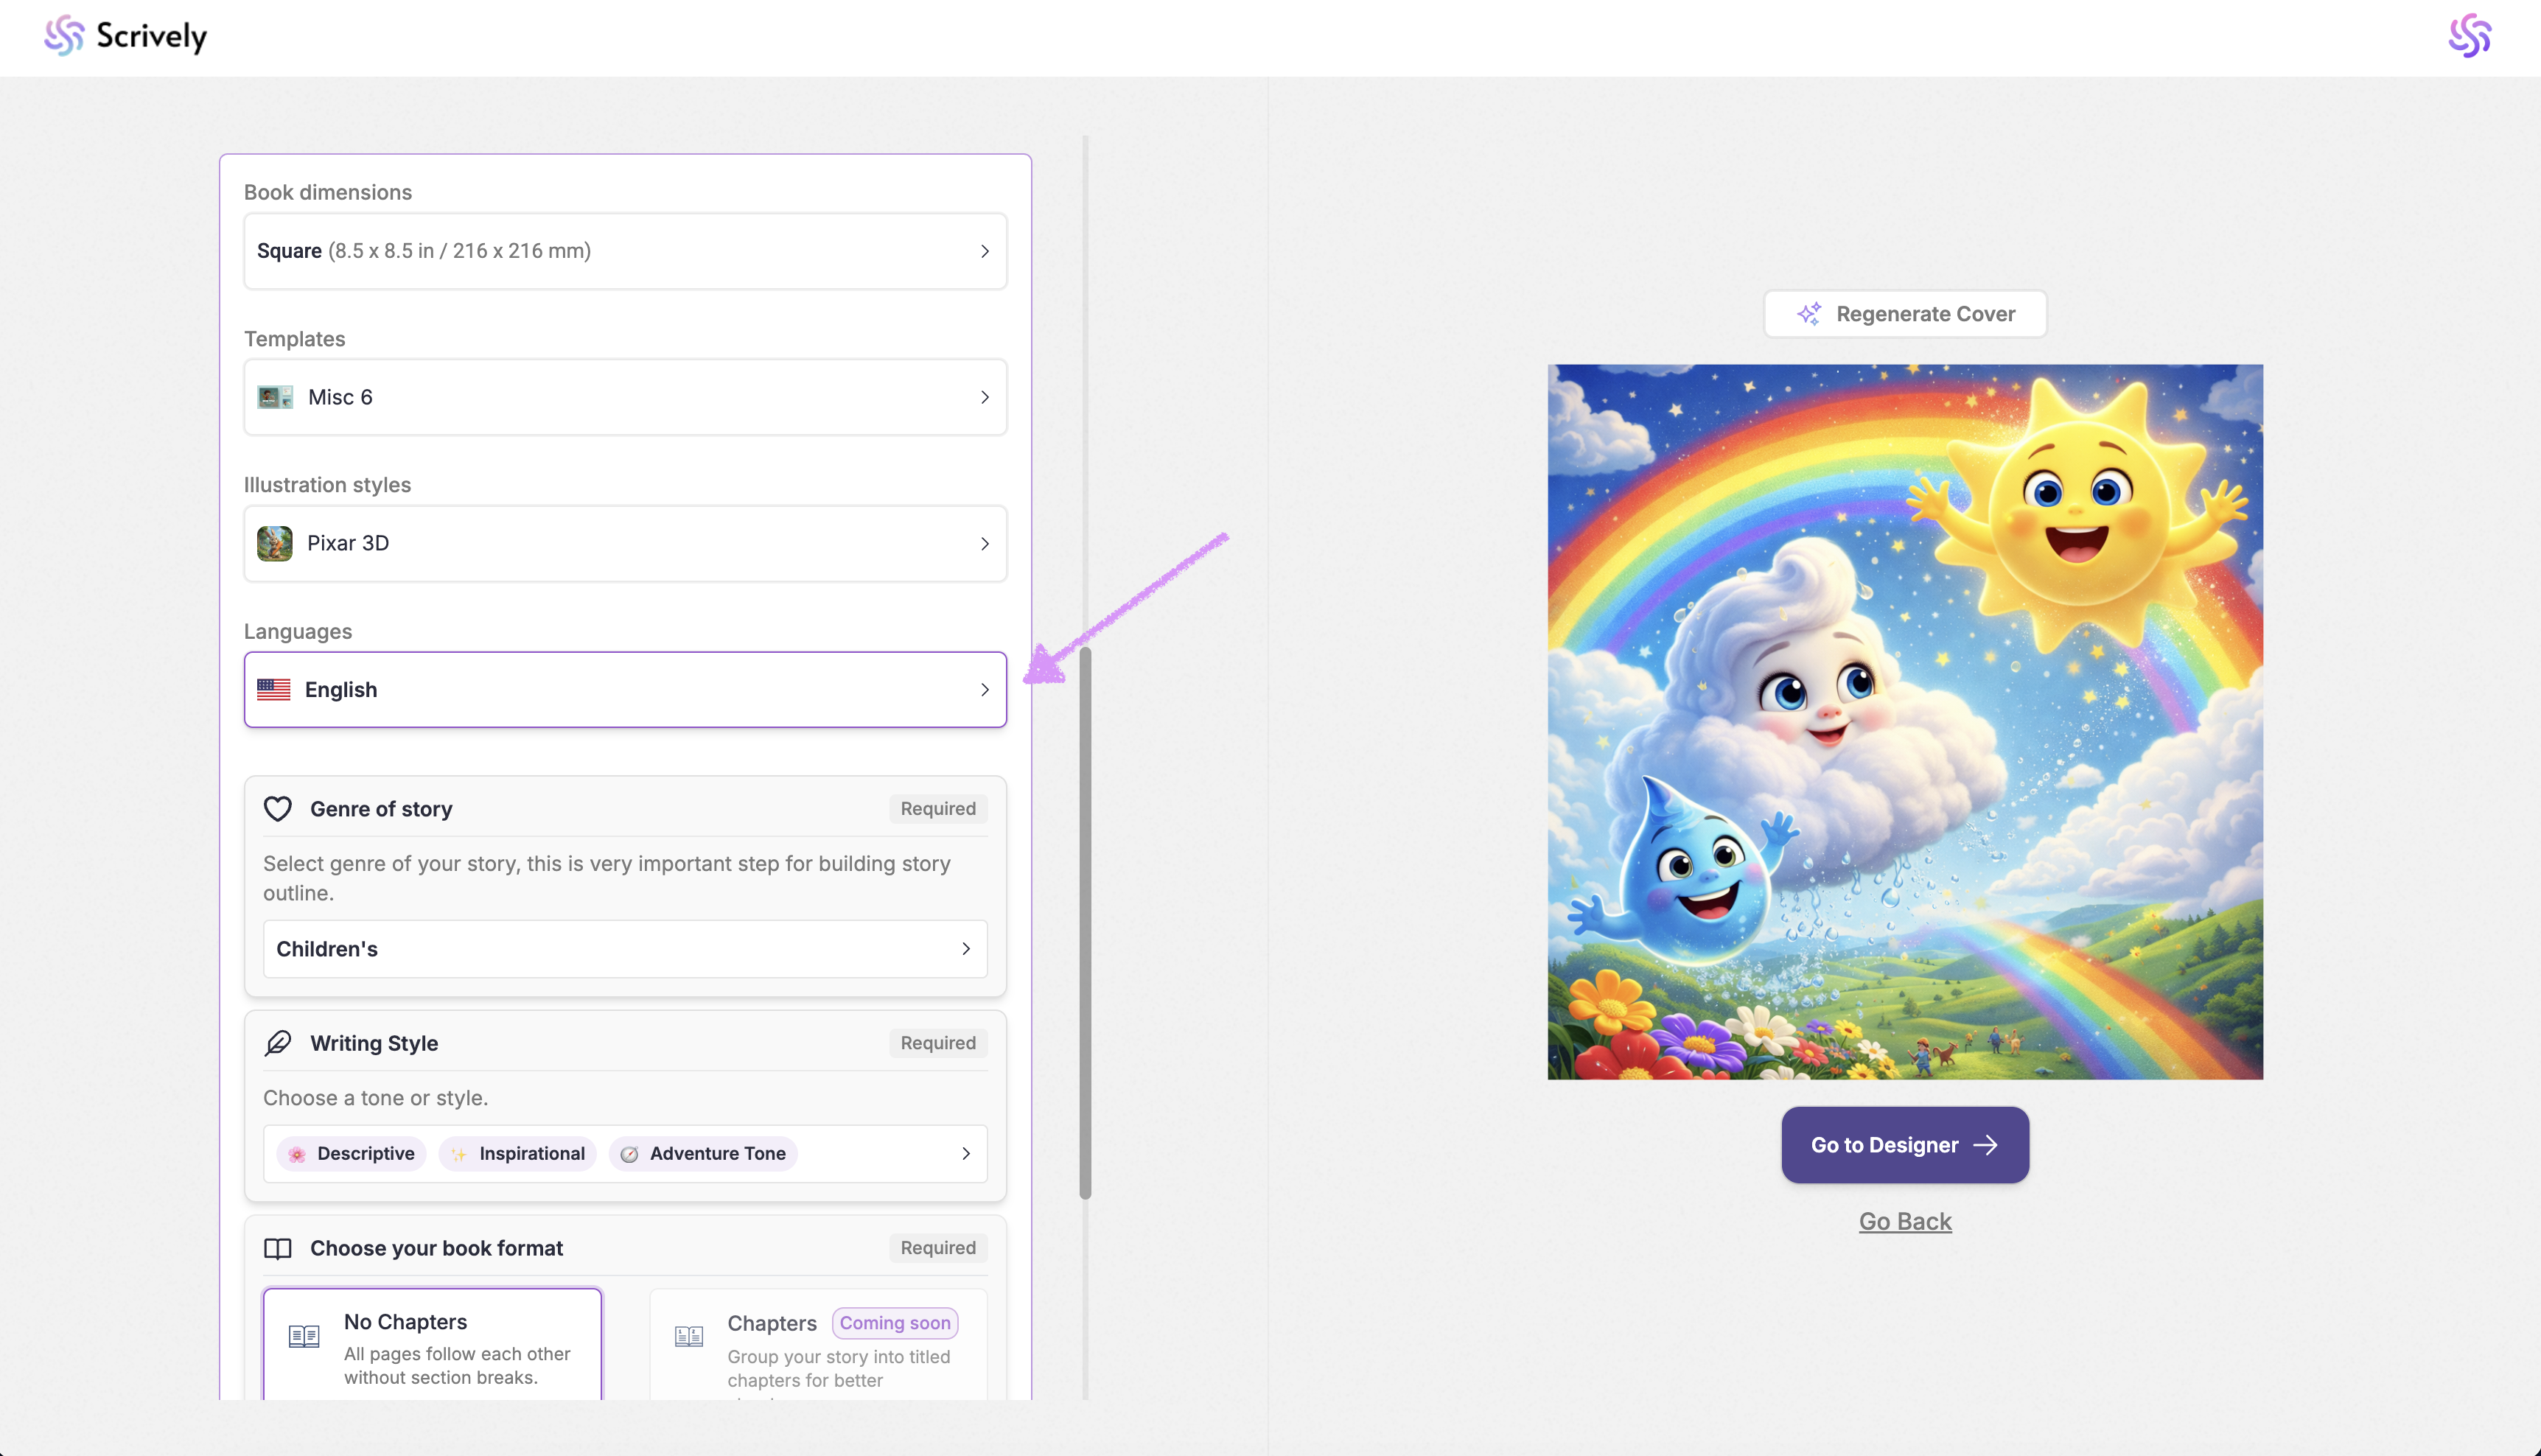This screenshot has height=1456, width=2541.
Task: Select the Chapters format option
Action: click(x=817, y=1345)
